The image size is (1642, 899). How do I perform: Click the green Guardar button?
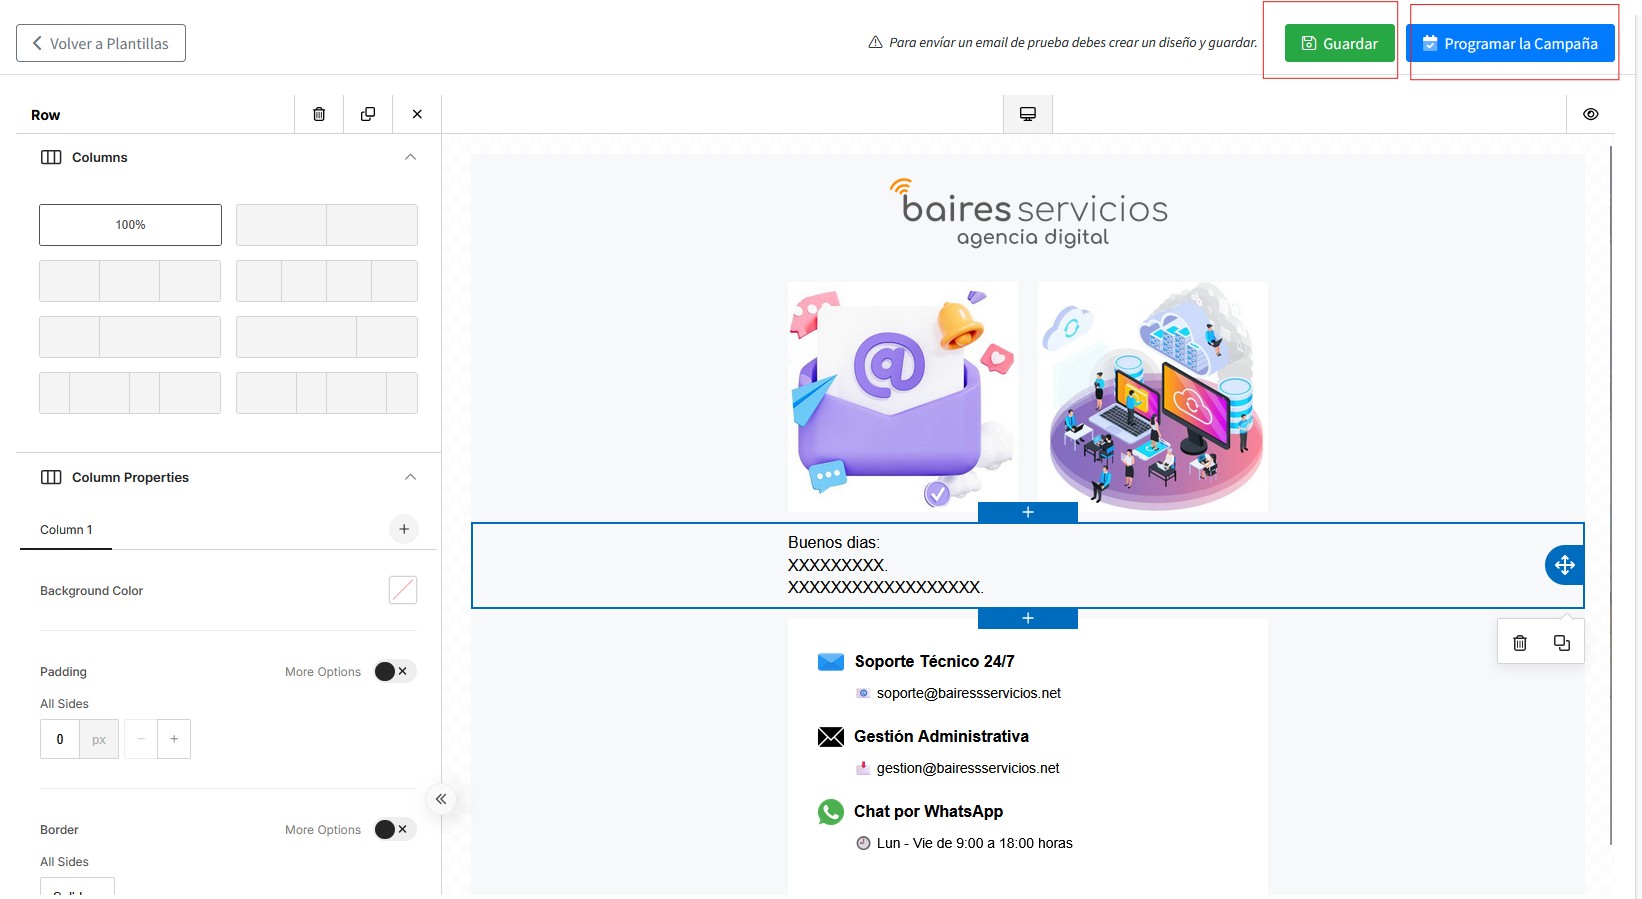coord(1339,43)
